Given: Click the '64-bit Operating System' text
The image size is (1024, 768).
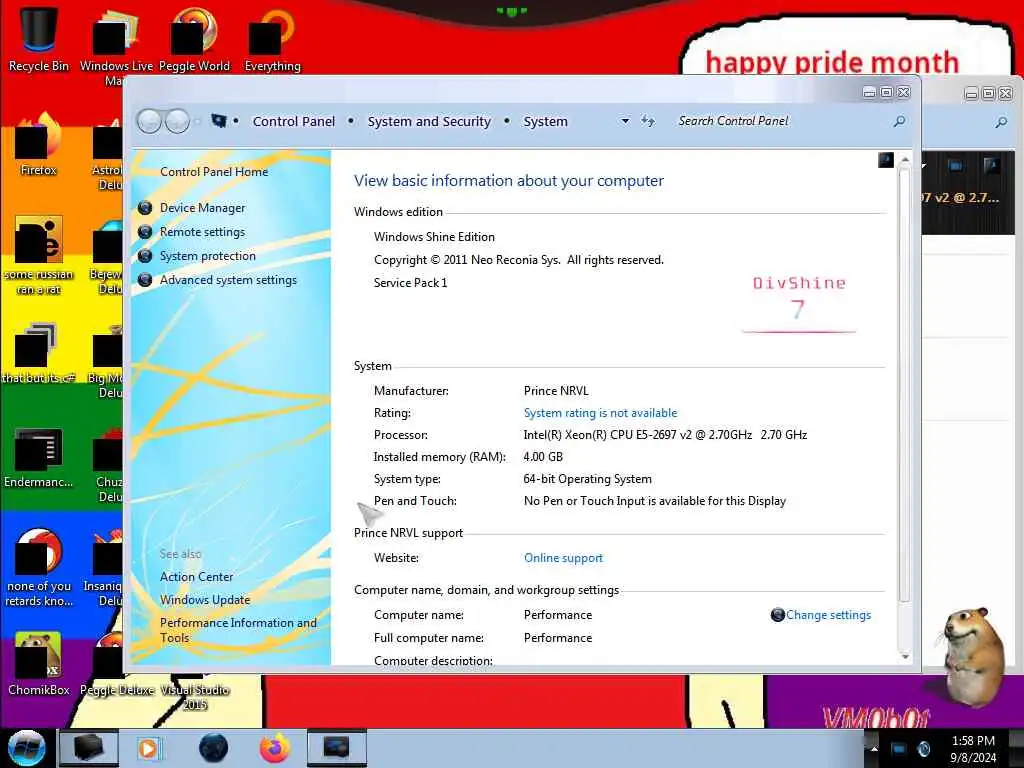Looking at the screenshot, I should [x=587, y=479].
